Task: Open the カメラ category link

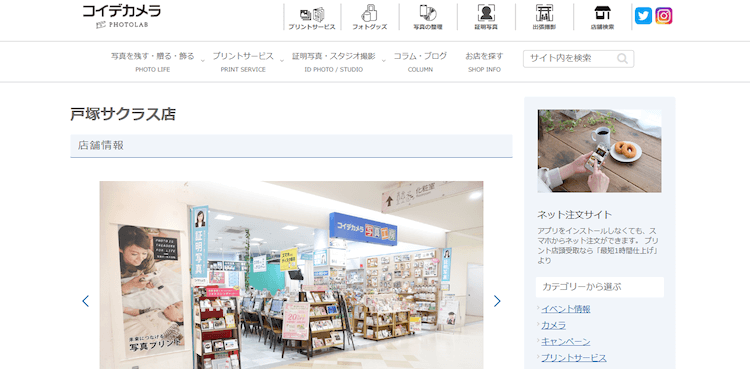Action: [553, 325]
